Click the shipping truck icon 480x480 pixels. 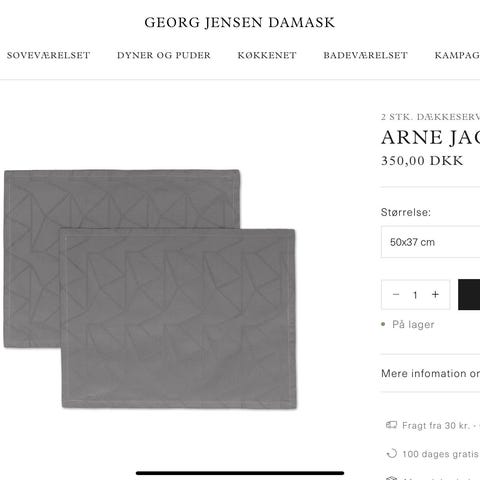click(391, 425)
